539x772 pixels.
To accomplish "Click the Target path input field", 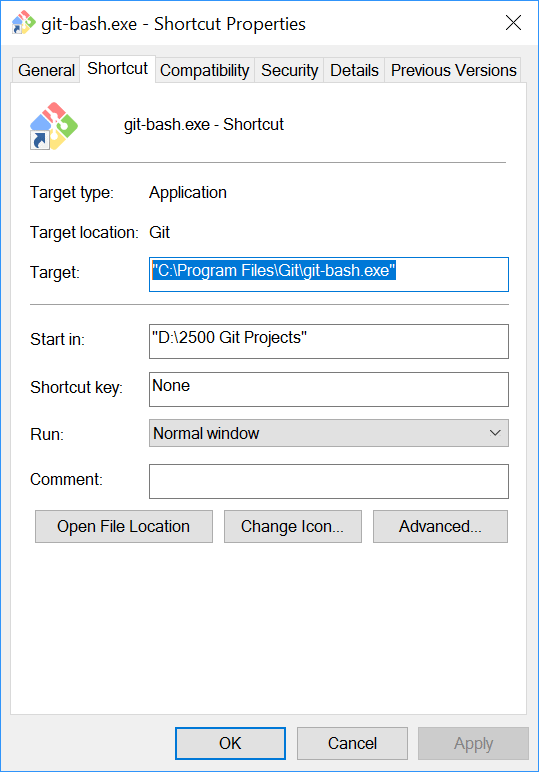I will click(329, 274).
